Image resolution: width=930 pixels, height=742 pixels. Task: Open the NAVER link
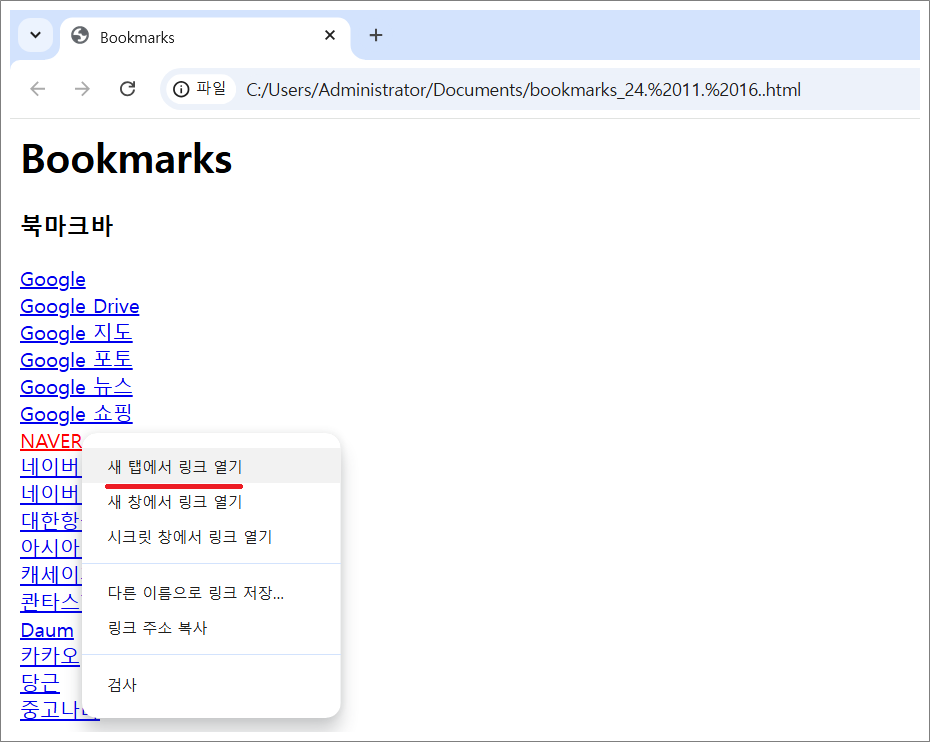51,441
